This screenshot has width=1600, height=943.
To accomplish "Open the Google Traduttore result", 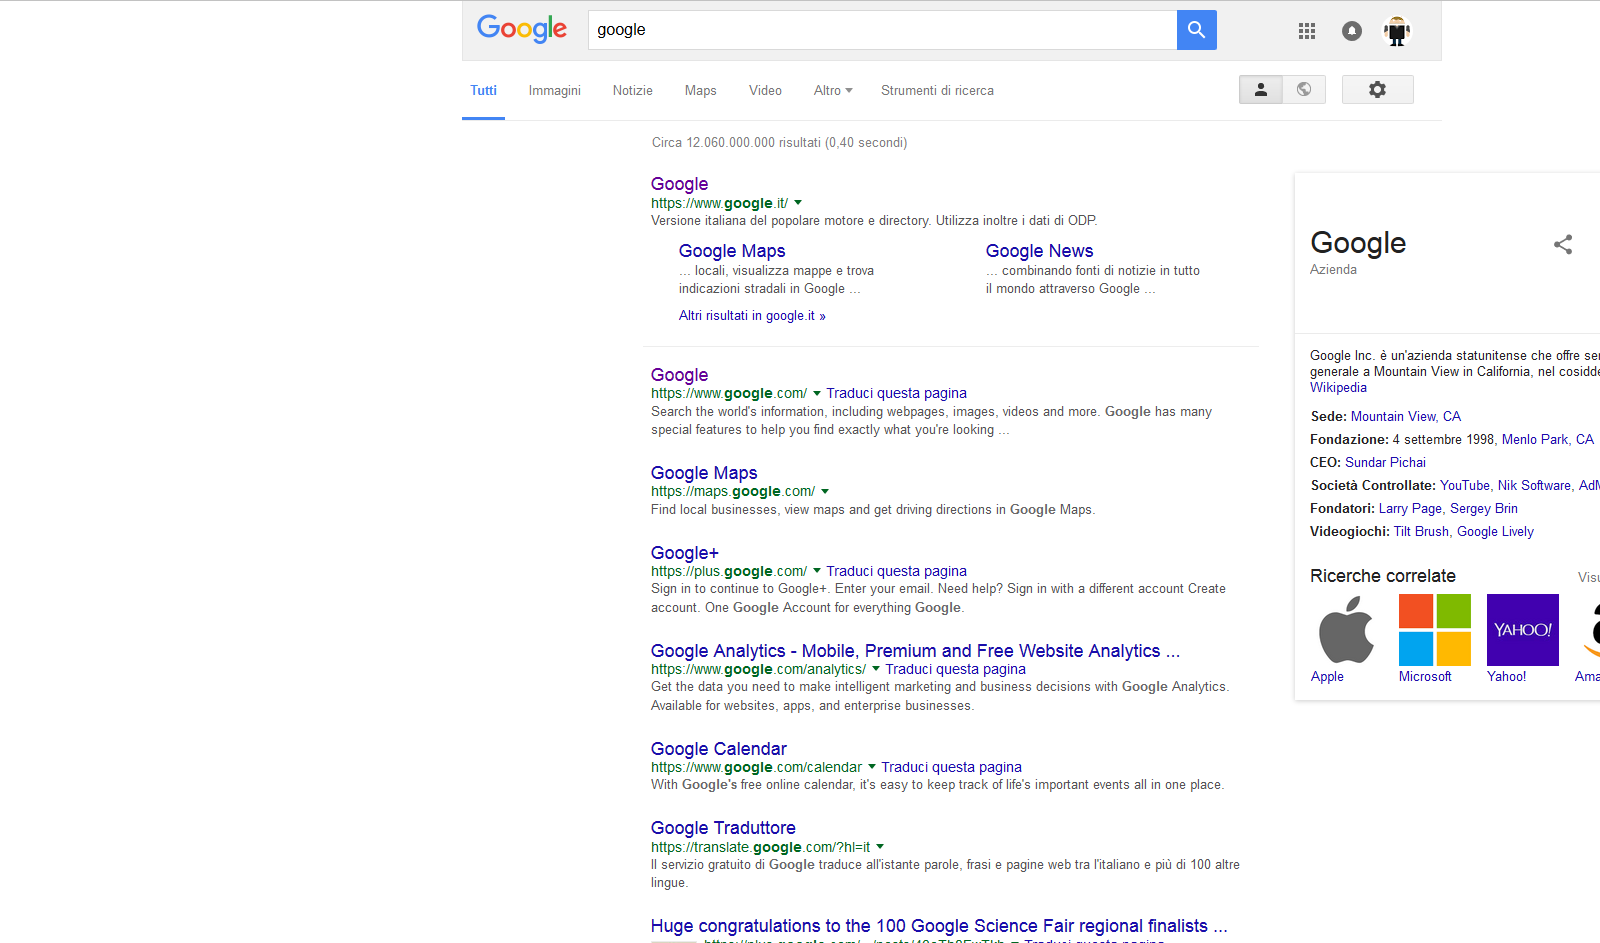I will coord(723,828).
